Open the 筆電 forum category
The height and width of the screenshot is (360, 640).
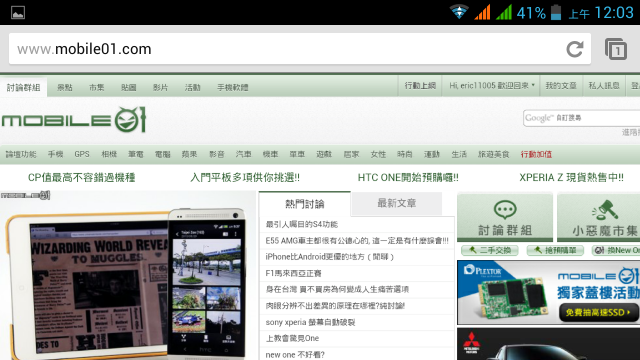pyautogui.click(x=136, y=154)
